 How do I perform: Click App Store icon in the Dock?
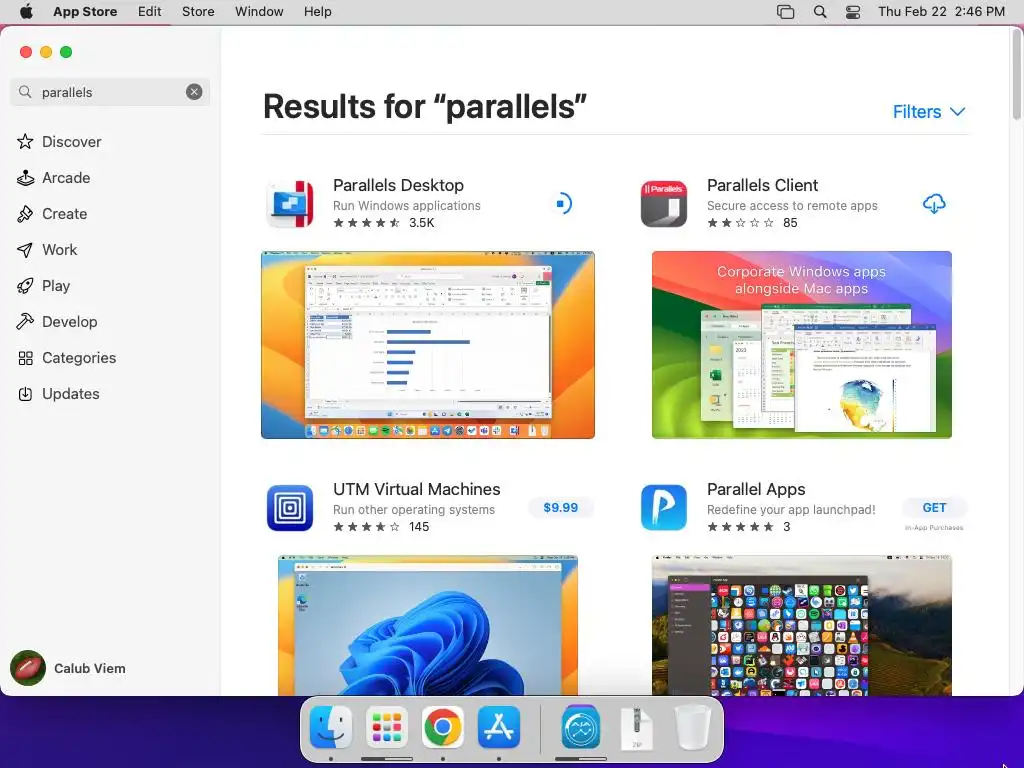pos(499,726)
